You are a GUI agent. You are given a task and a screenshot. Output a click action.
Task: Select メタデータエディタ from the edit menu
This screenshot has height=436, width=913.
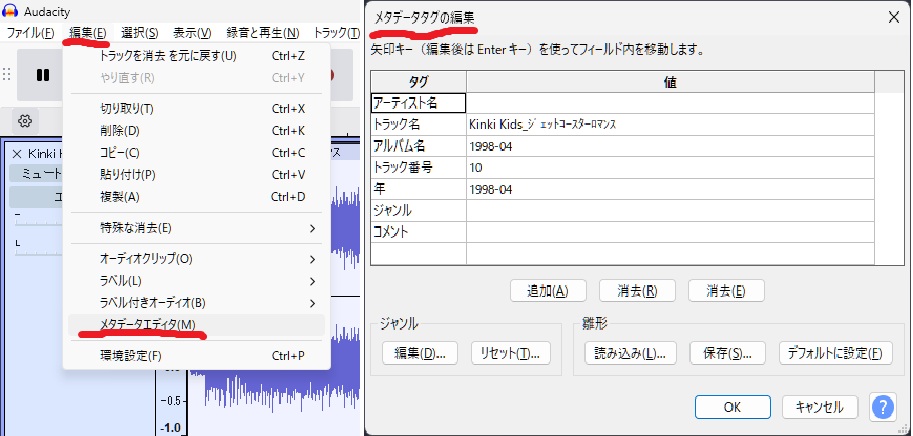click(x=195, y=325)
